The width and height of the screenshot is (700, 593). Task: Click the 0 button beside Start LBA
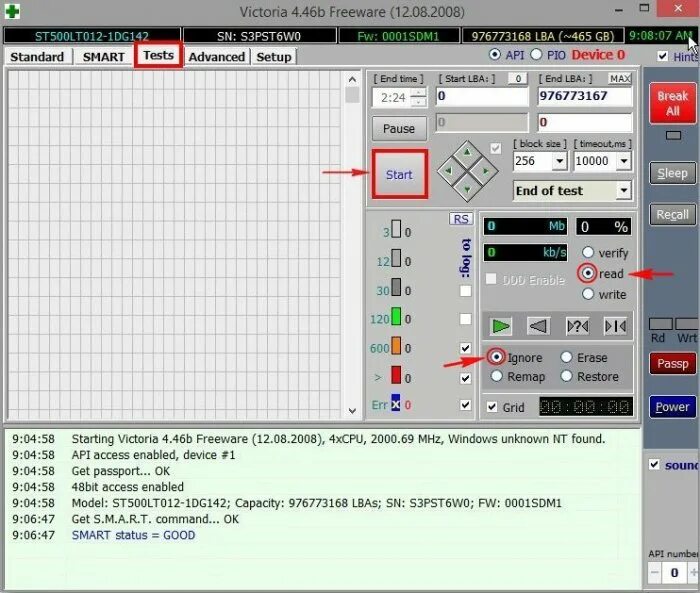point(518,79)
